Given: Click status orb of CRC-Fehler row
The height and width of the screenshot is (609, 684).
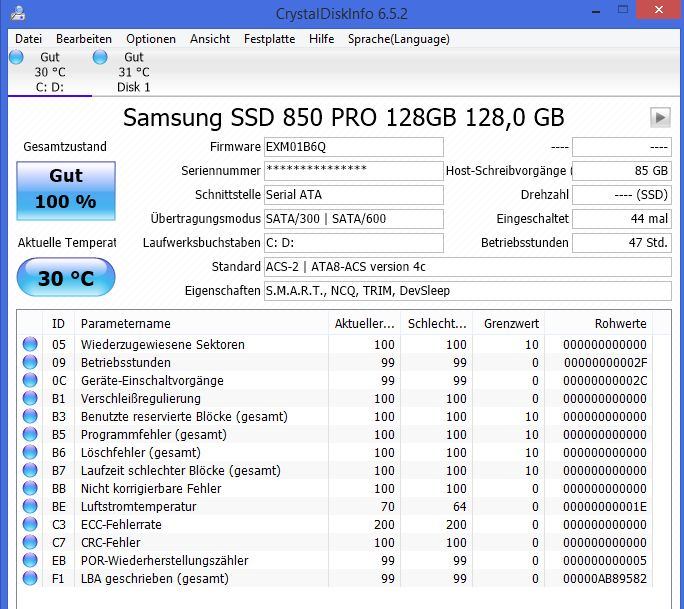Looking at the screenshot, I should pos(30,542).
